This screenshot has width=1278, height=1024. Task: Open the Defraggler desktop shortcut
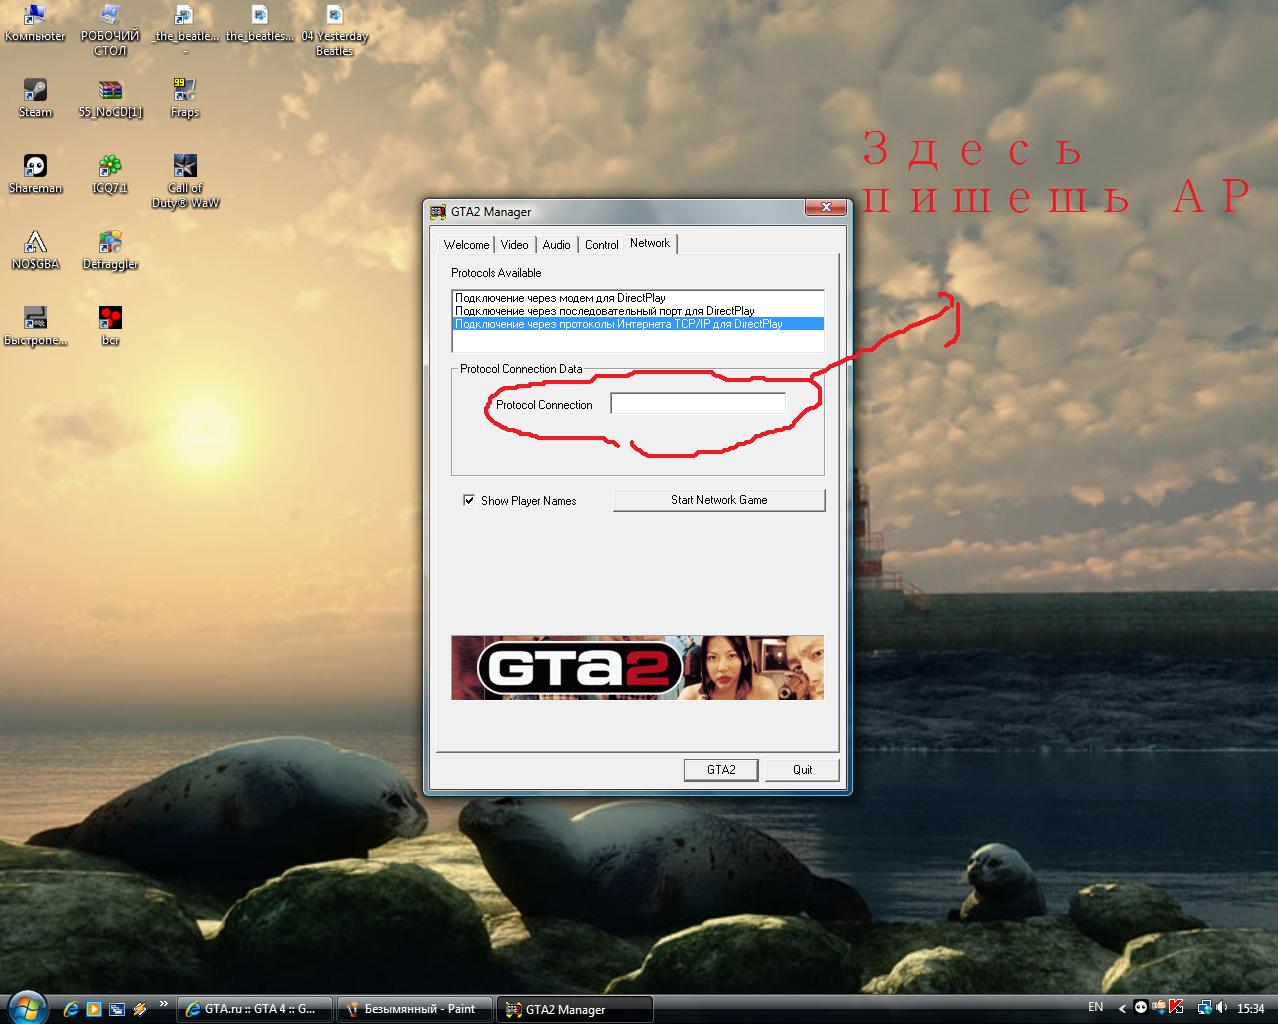(x=110, y=250)
